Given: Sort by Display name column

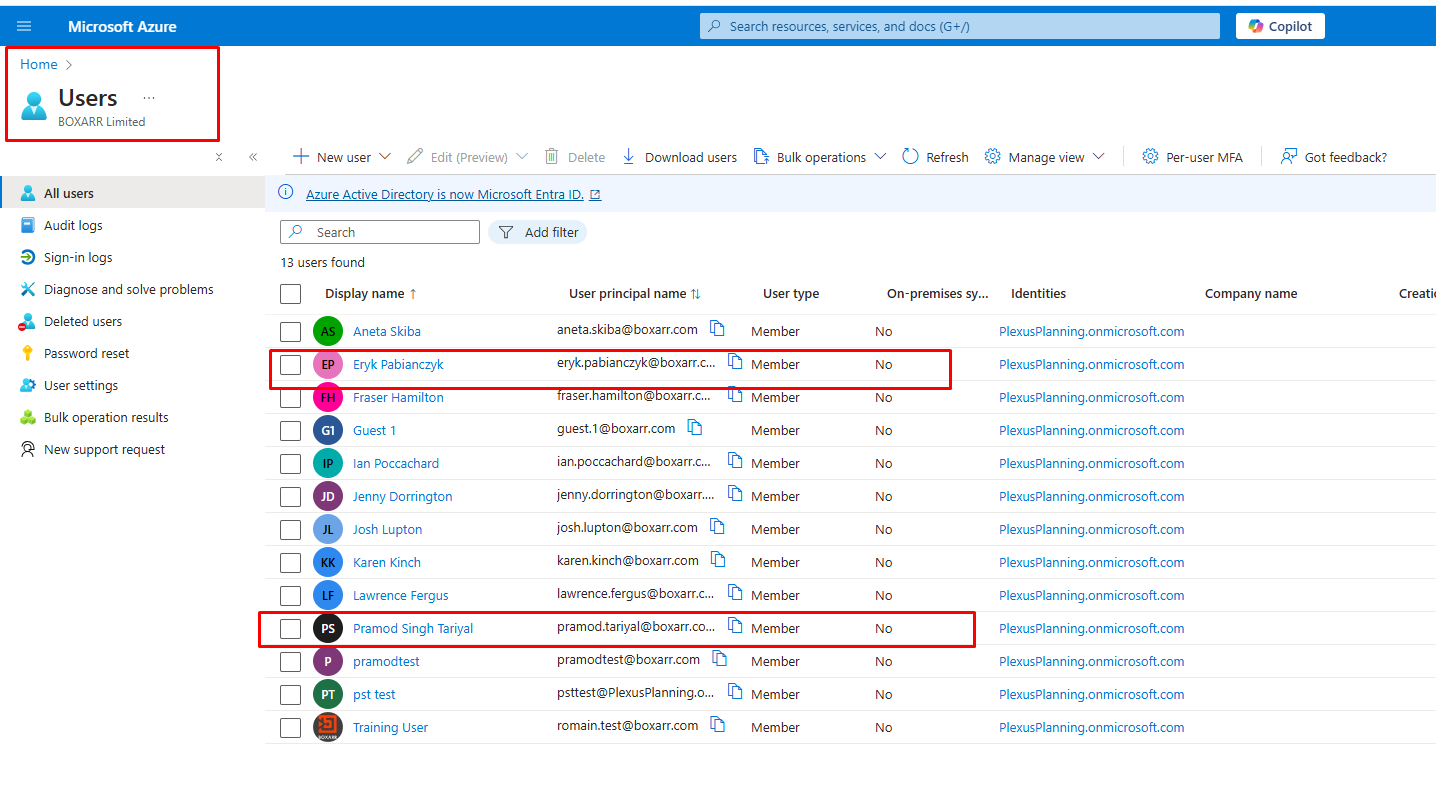Looking at the screenshot, I should tap(371, 293).
